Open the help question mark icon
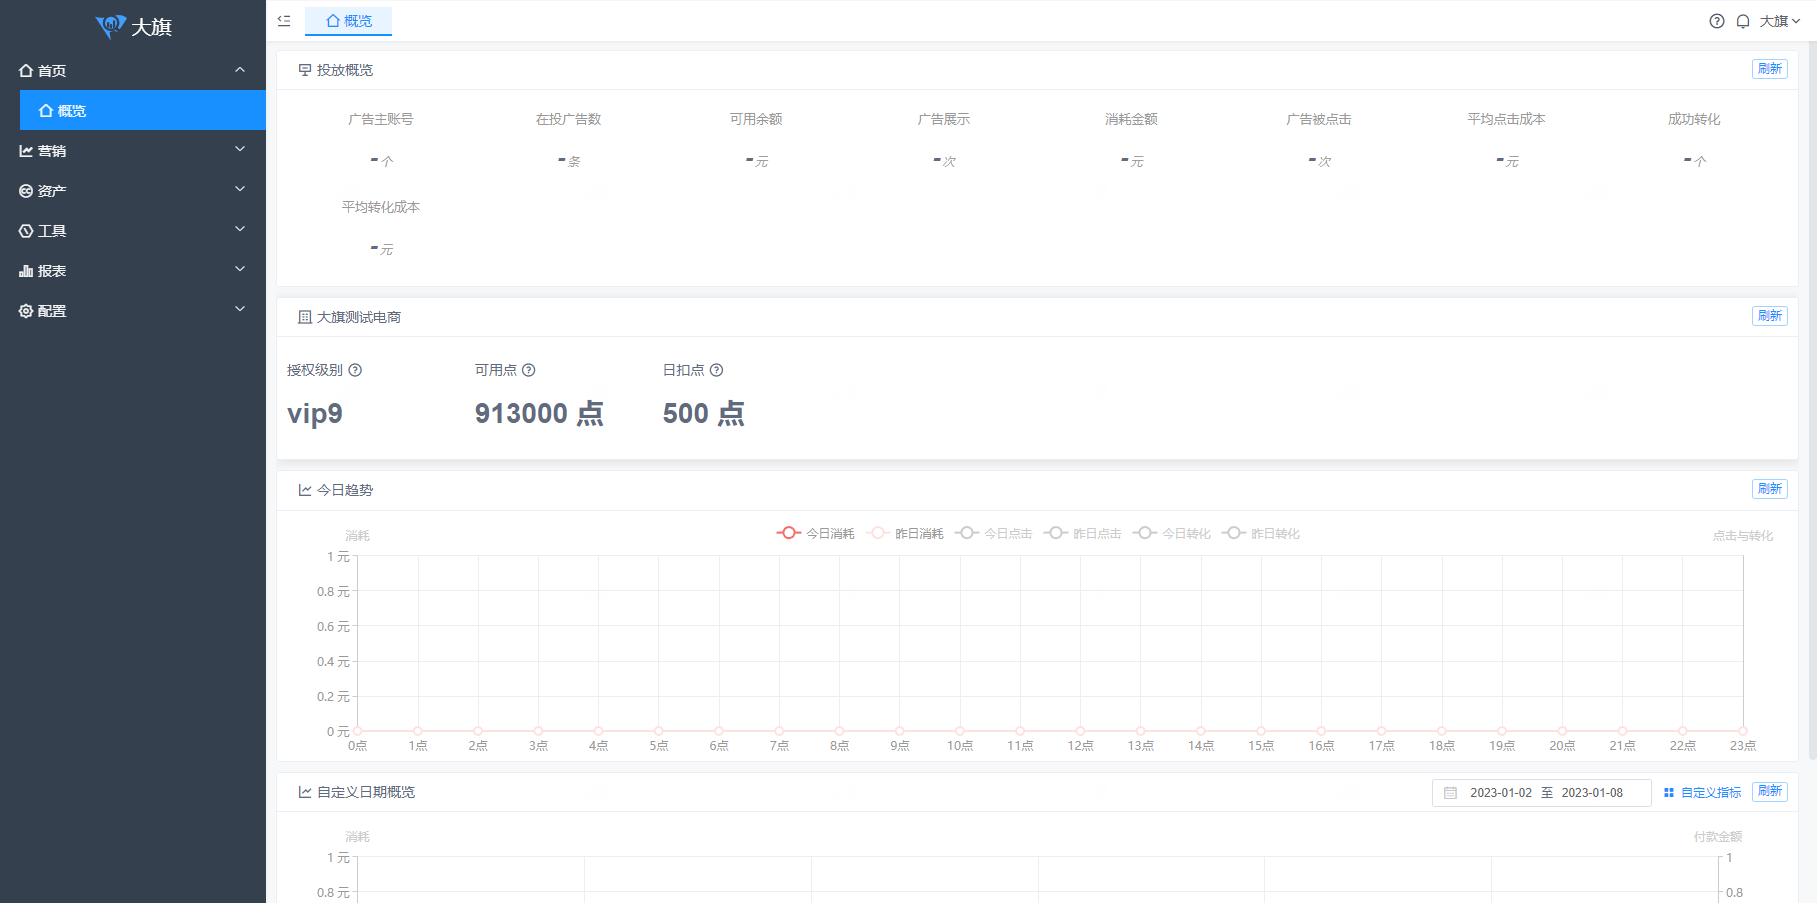The width and height of the screenshot is (1817, 903). 1717,21
